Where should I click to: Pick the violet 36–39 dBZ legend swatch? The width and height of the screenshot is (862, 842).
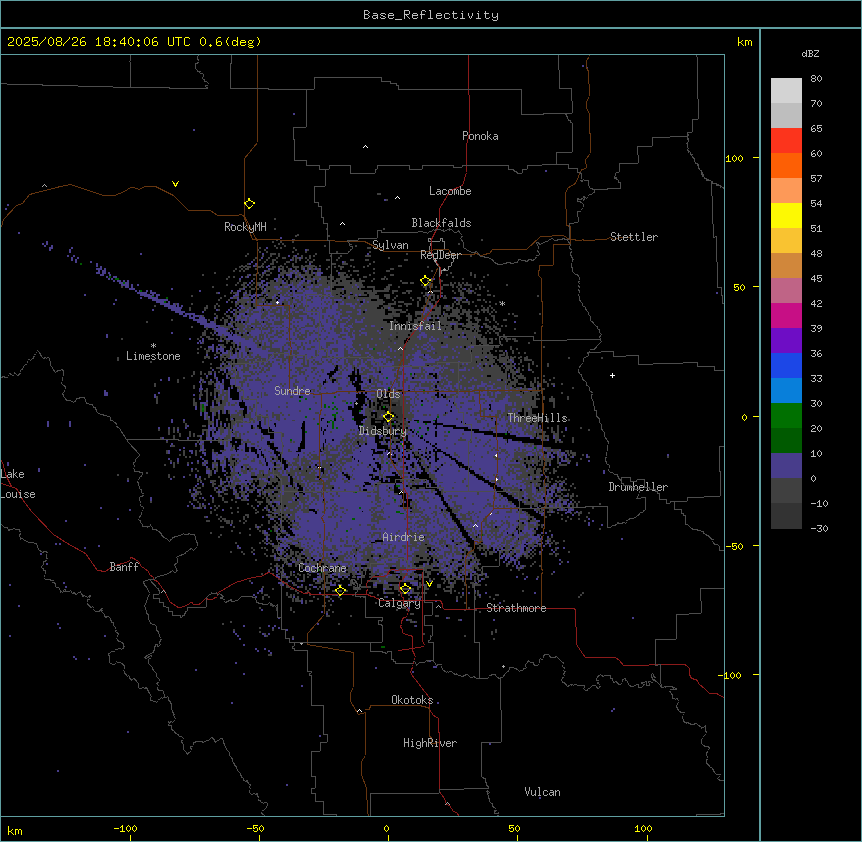[x=786, y=341]
